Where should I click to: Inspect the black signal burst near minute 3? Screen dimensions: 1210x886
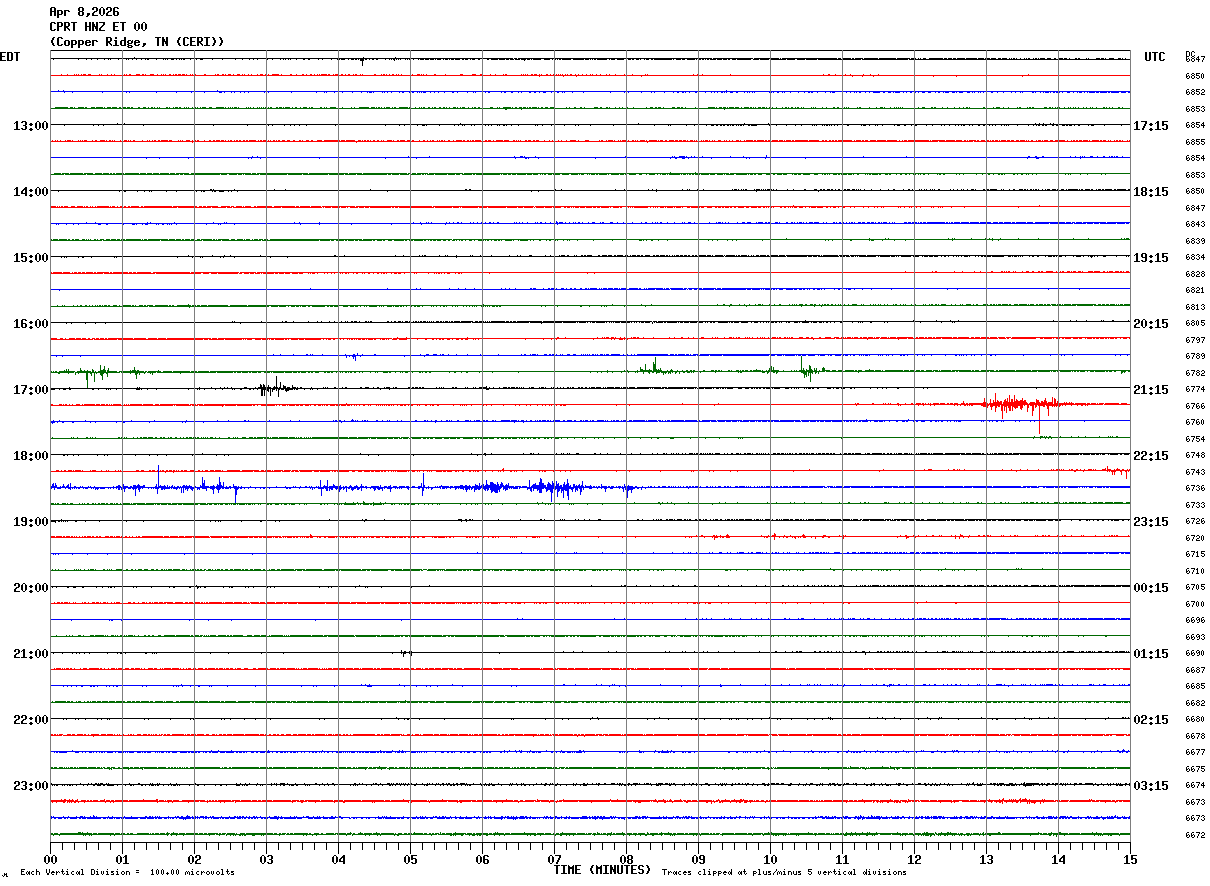pyautogui.click(x=273, y=388)
